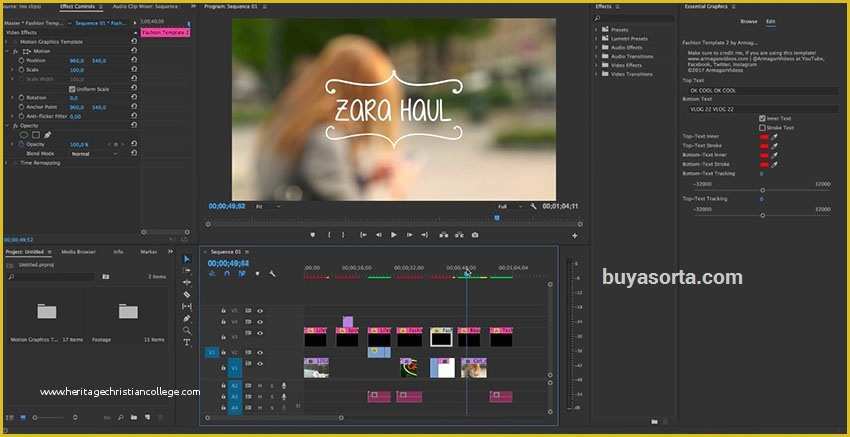
Task: Toggle V5 track output eye
Action: click(260, 311)
